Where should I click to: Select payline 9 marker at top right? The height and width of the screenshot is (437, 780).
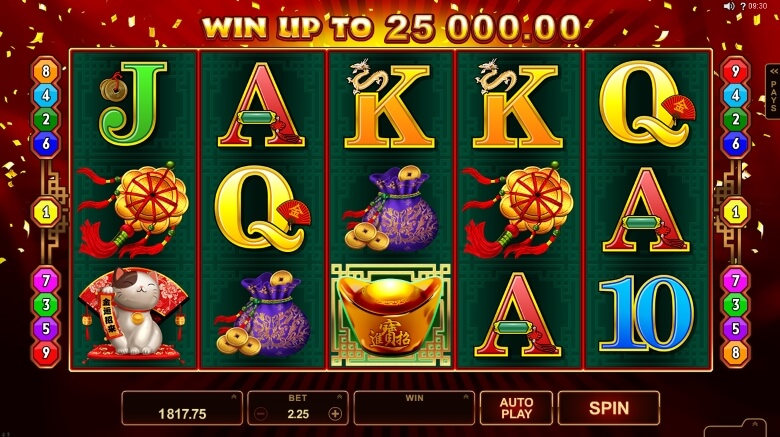735,71
